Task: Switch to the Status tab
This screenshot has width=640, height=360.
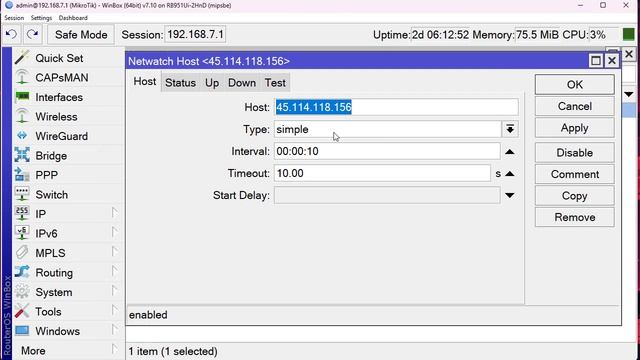Action: point(180,83)
